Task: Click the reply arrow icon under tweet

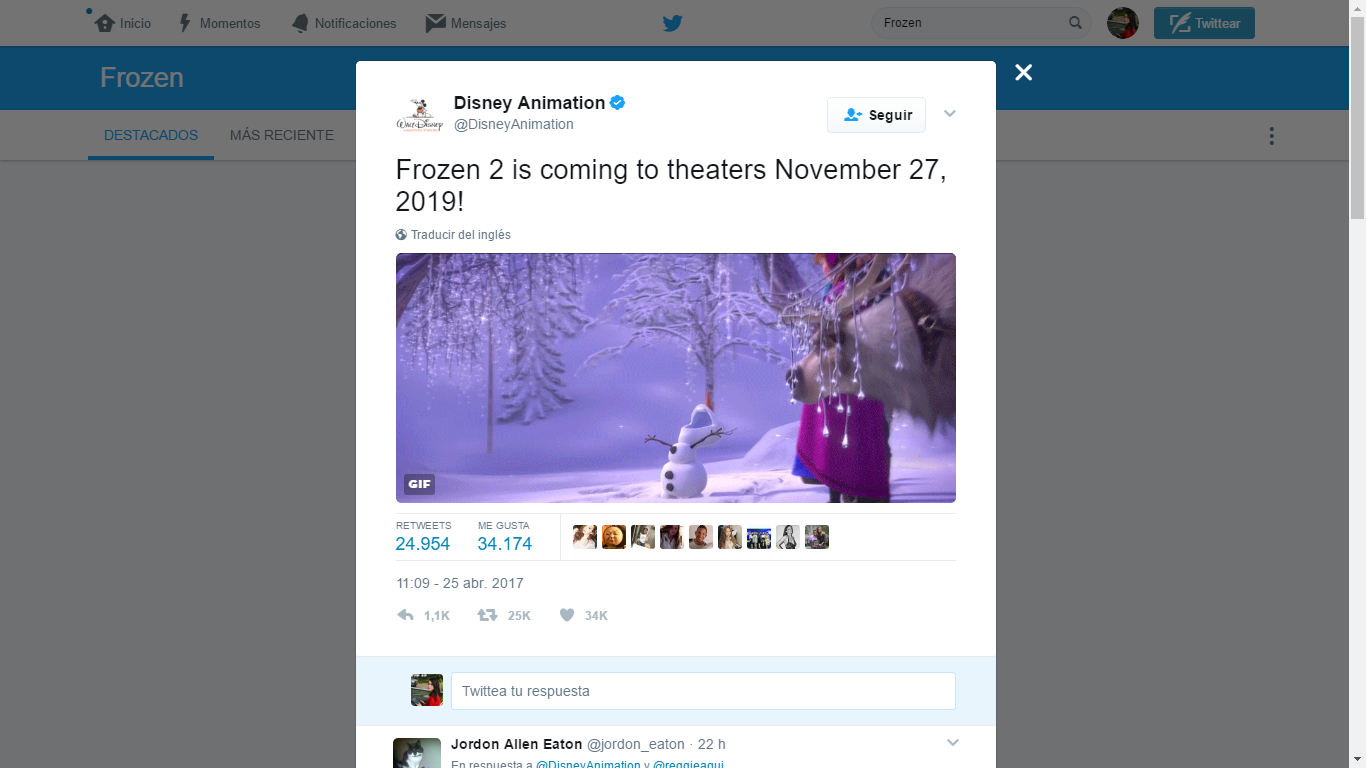Action: [x=405, y=615]
